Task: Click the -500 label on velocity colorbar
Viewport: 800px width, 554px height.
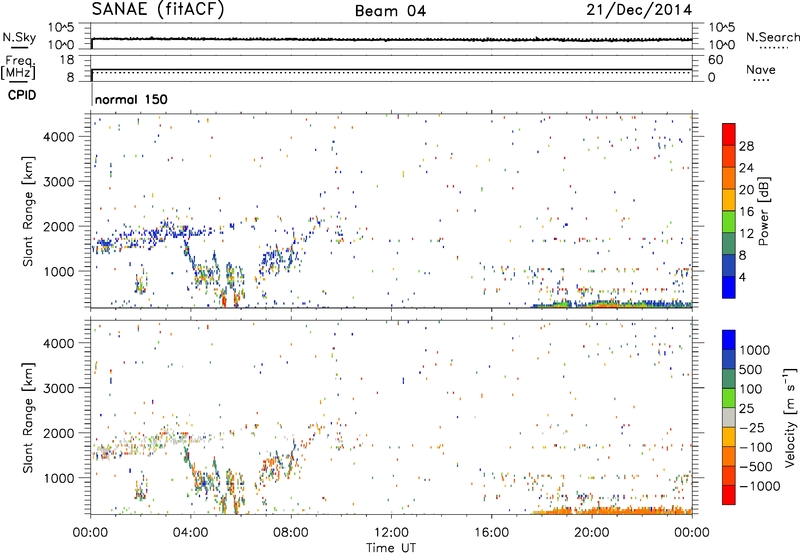Action: pos(756,467)
